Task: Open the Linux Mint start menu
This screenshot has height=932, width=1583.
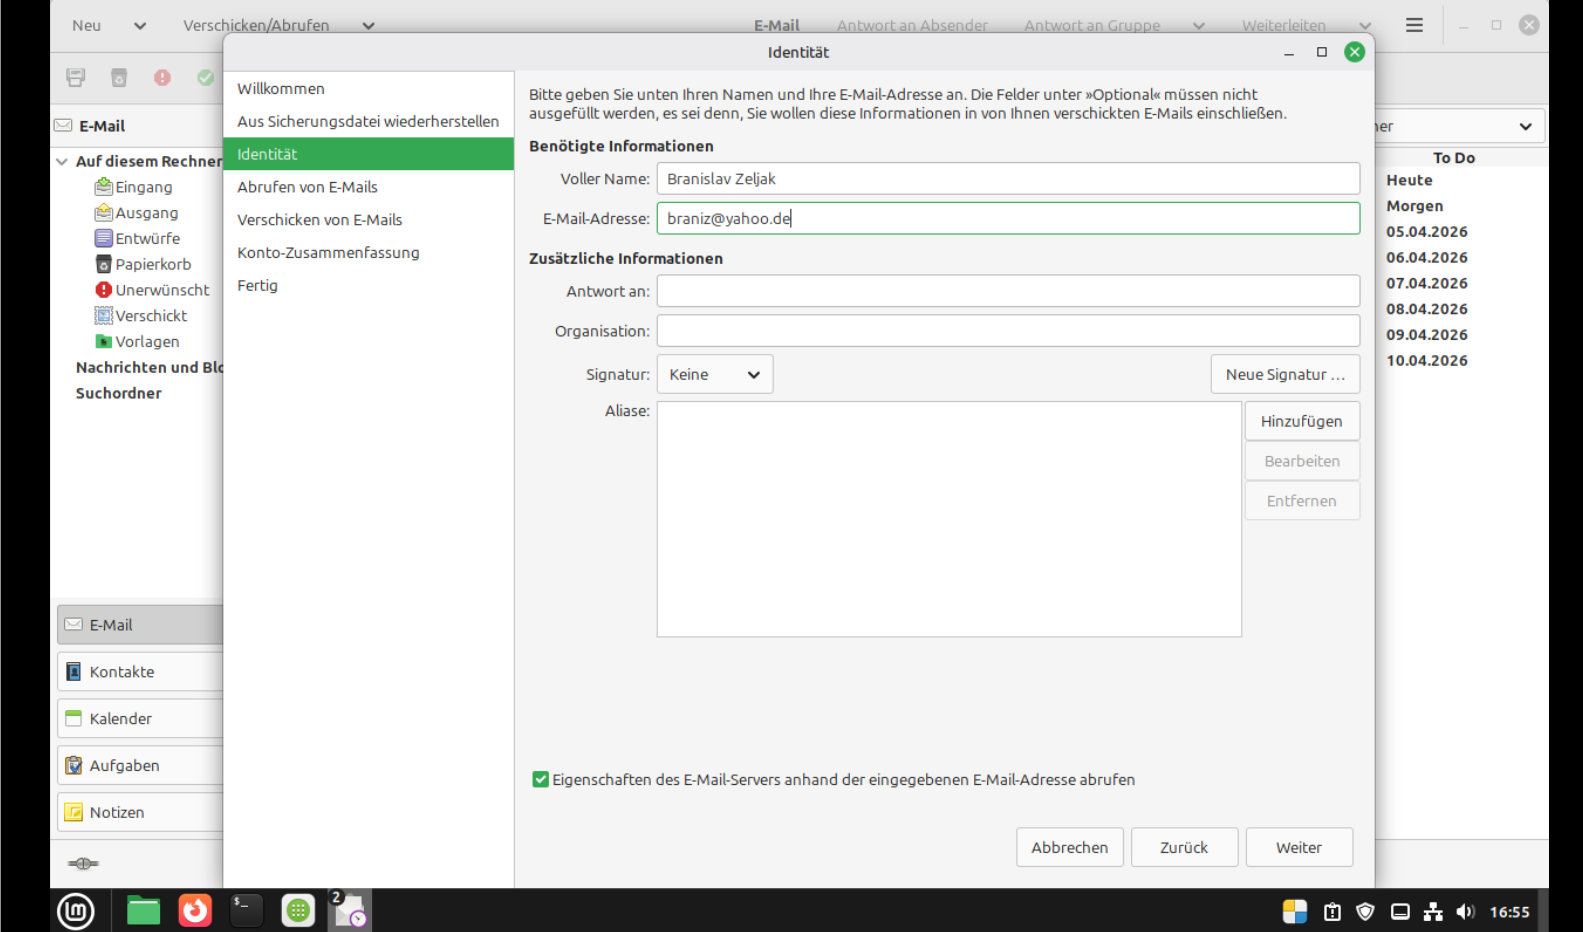Action: [76, 911]
